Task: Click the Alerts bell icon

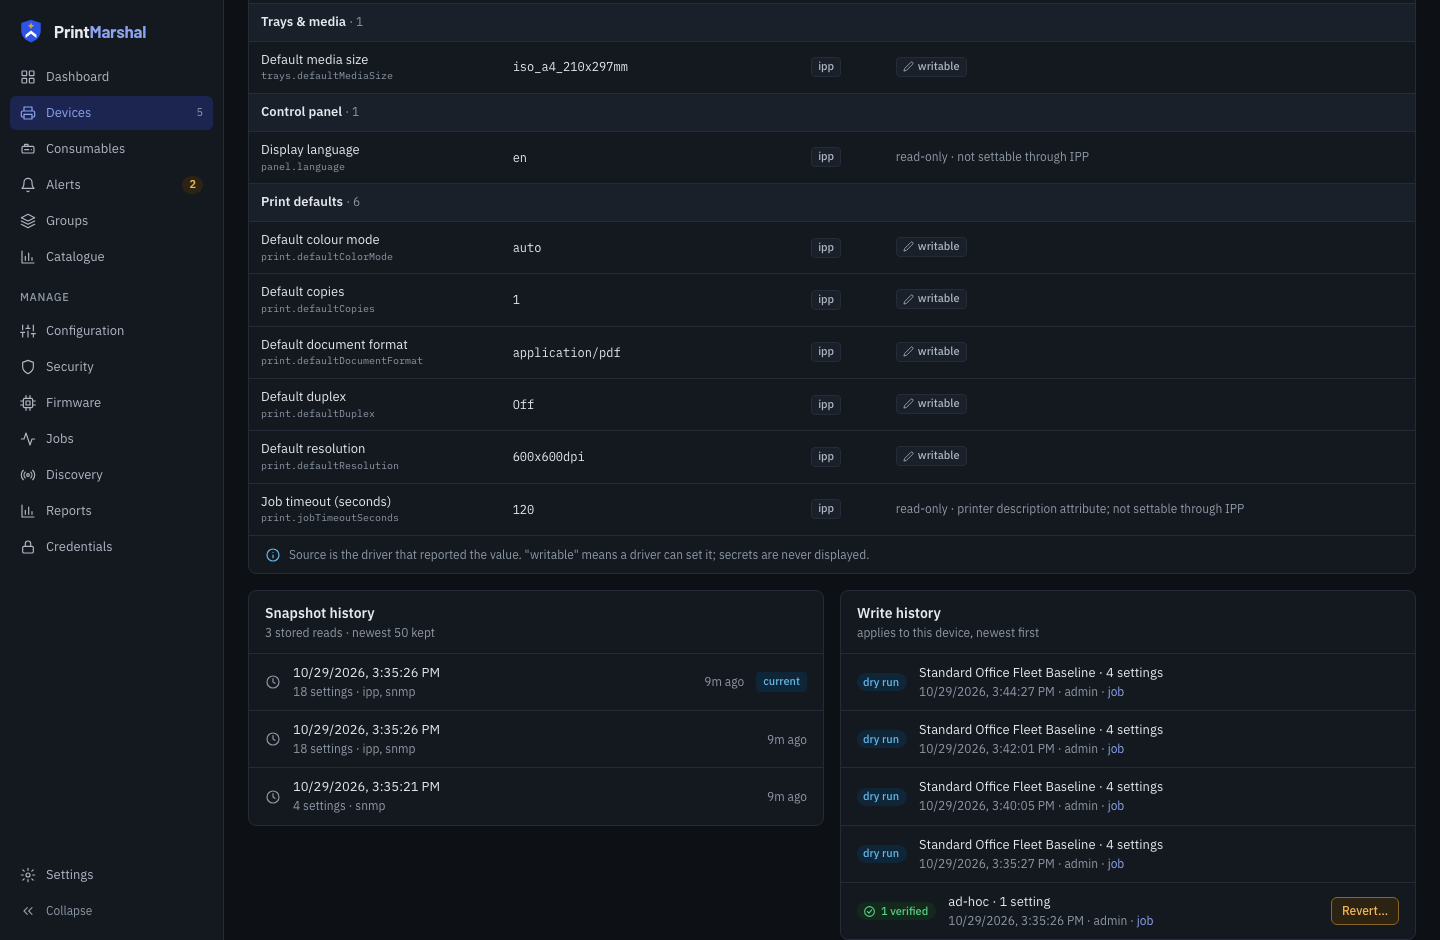Action: (x=28, y=185)
